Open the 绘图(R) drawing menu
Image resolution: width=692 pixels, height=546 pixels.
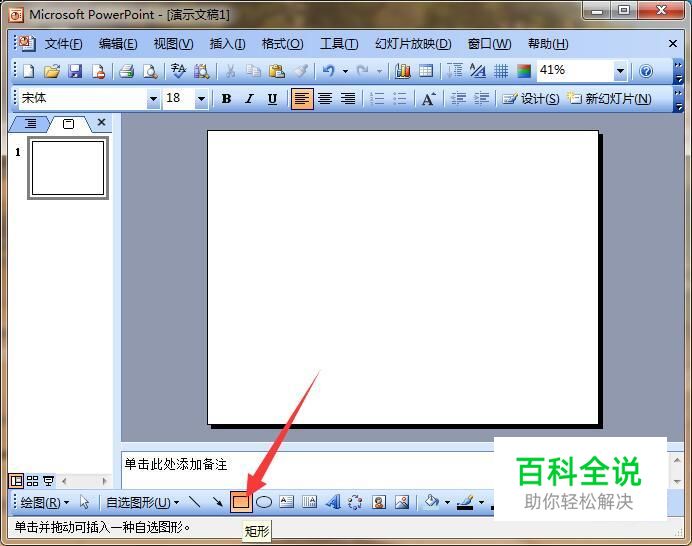45,502
